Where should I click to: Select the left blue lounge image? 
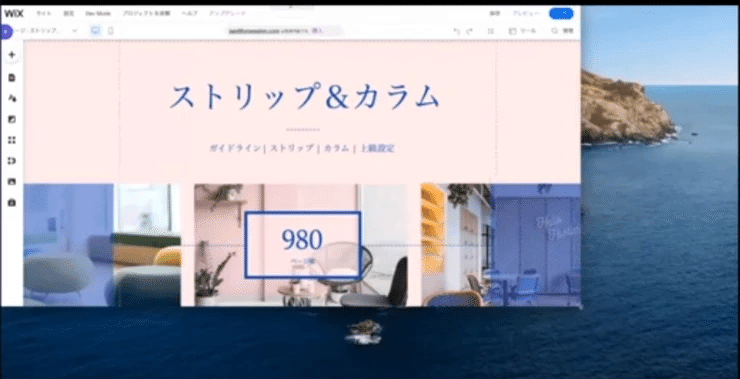click(x=102, y=244)
